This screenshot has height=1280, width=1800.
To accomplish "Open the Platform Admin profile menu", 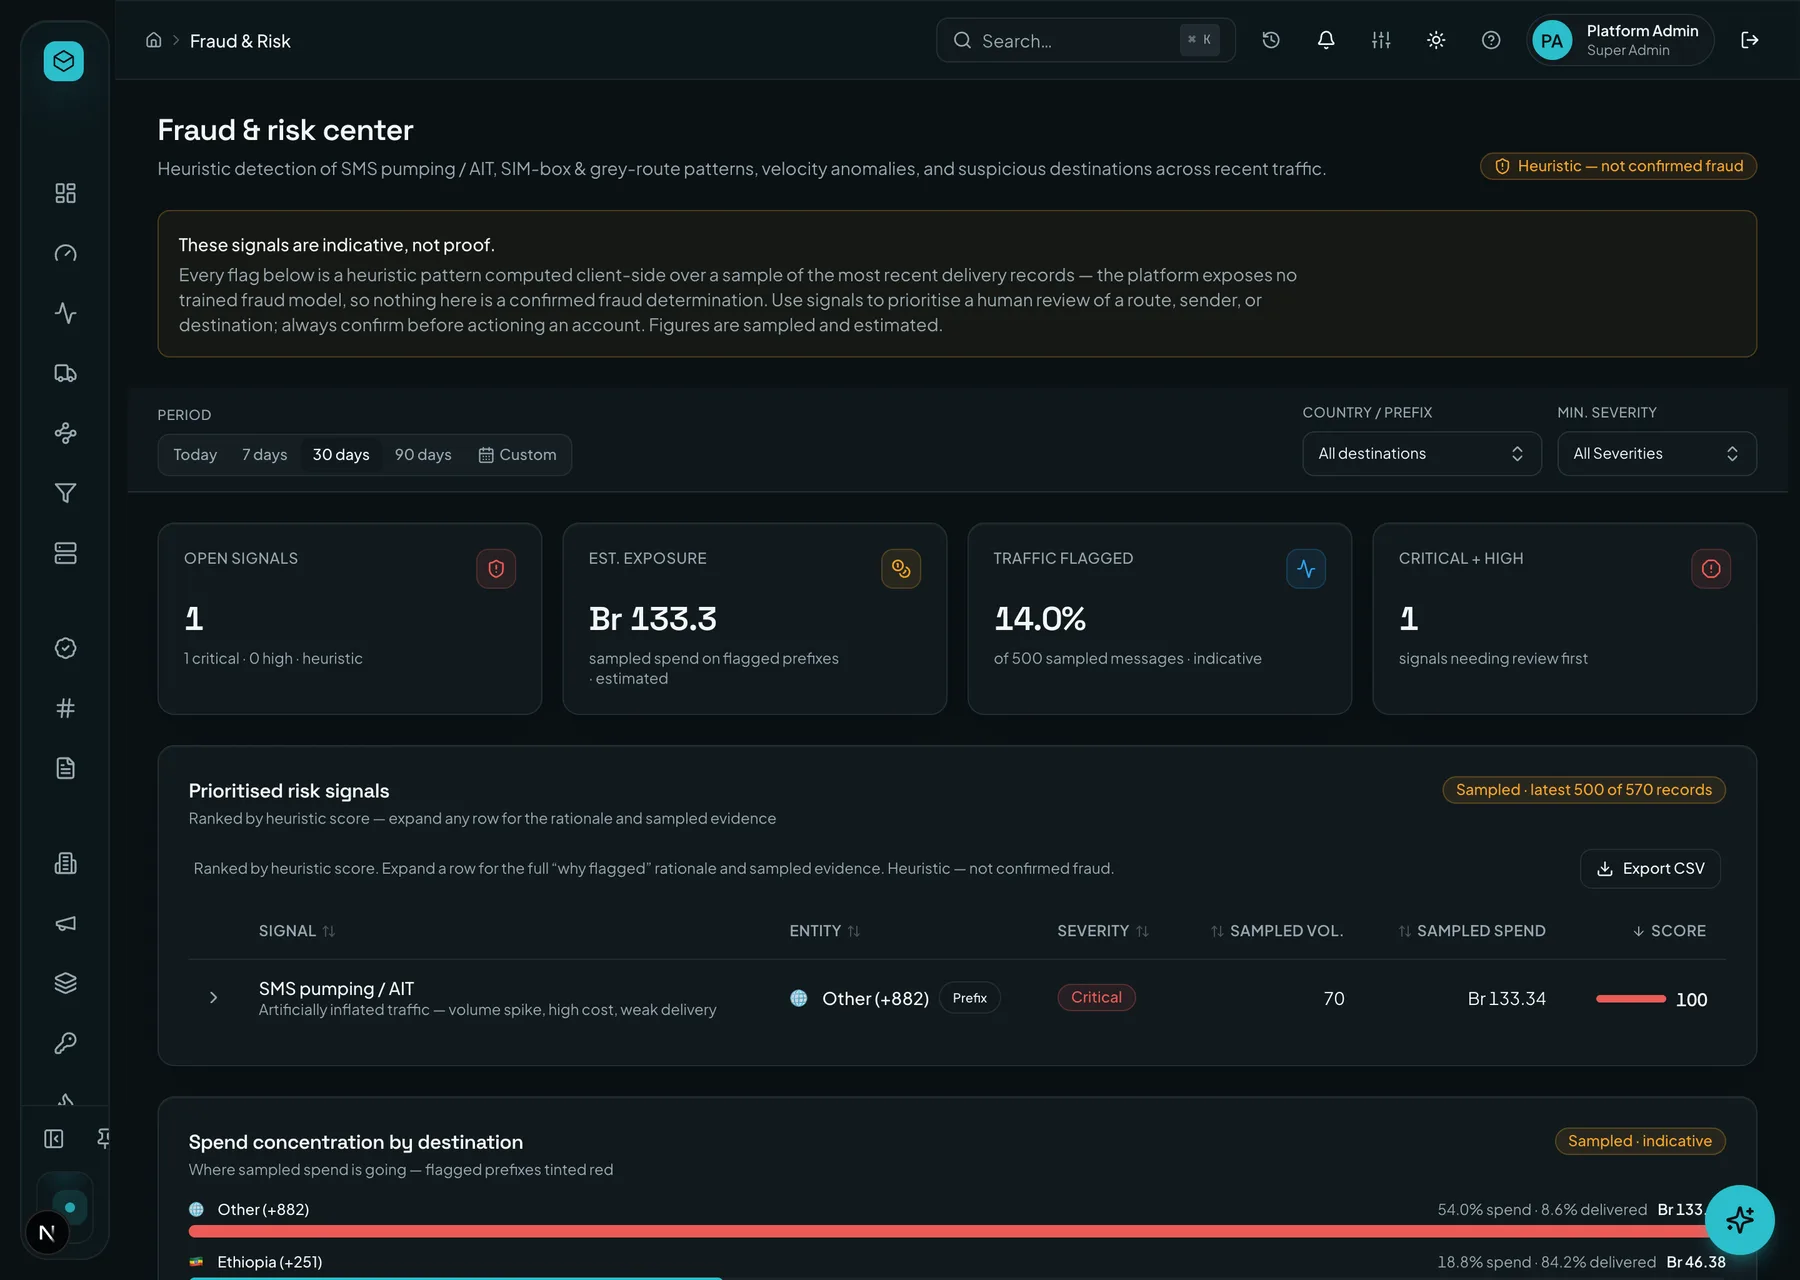I will pos(1620,40).
